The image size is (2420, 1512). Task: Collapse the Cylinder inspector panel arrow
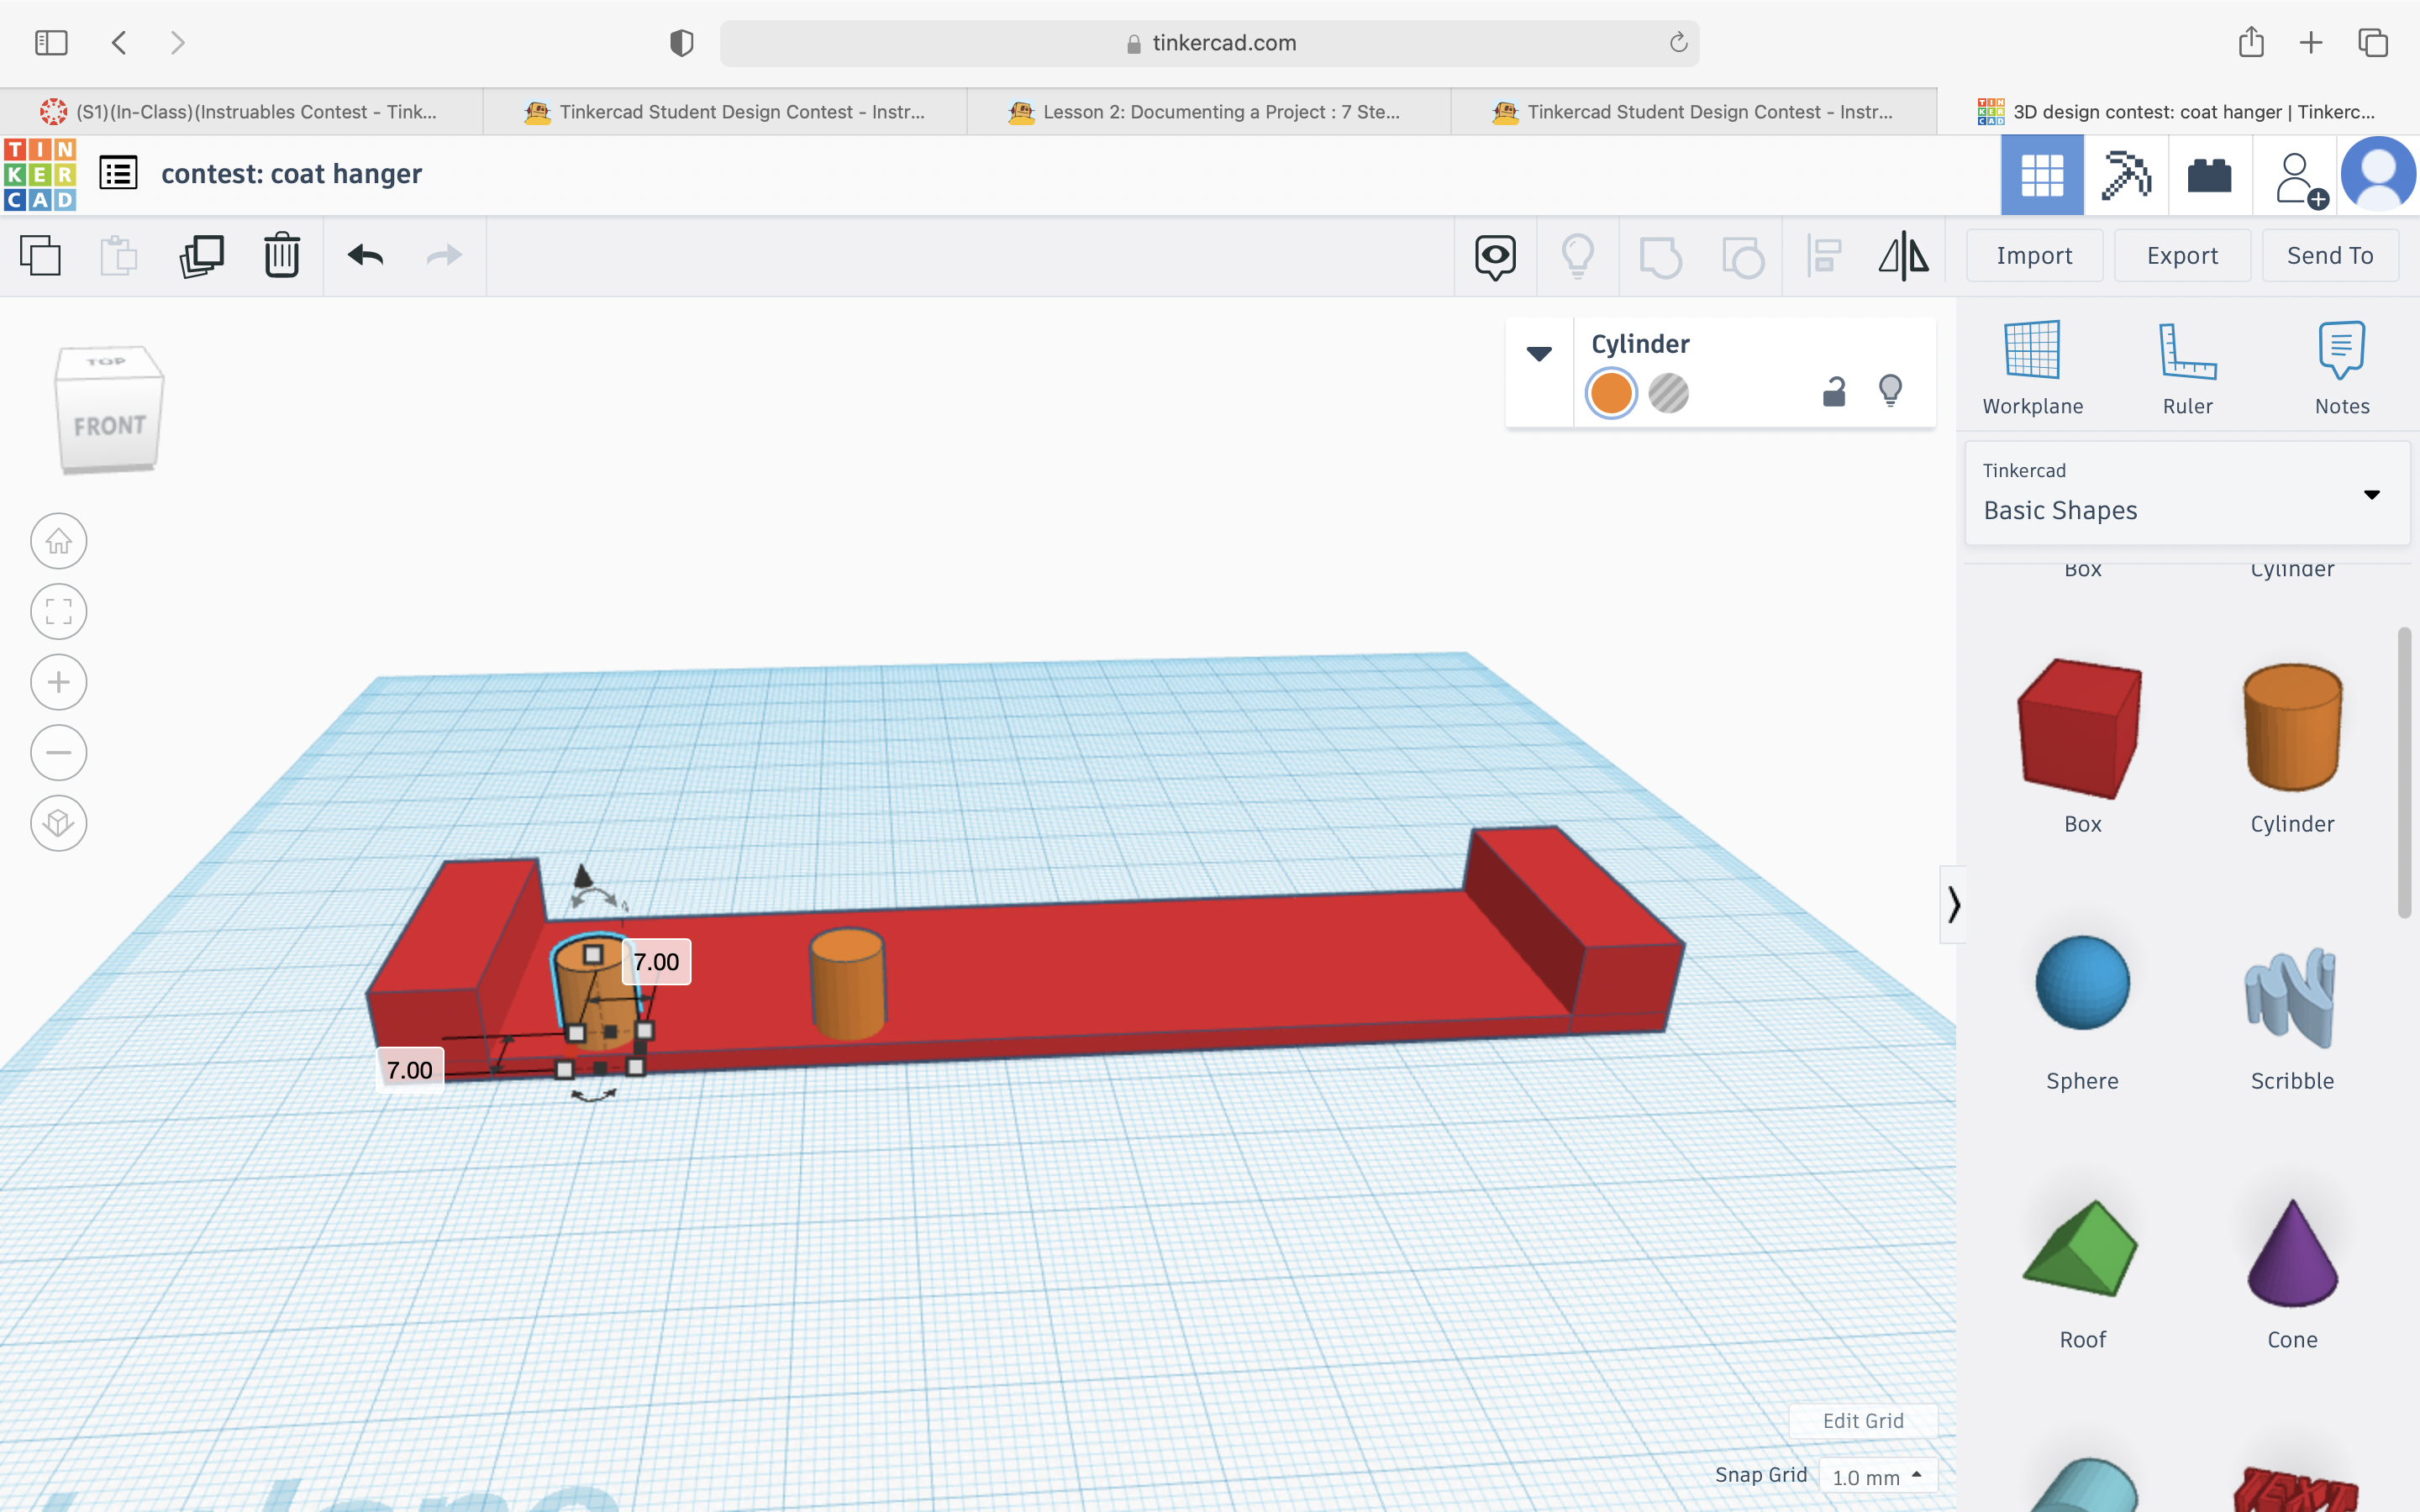point(1539,354)
